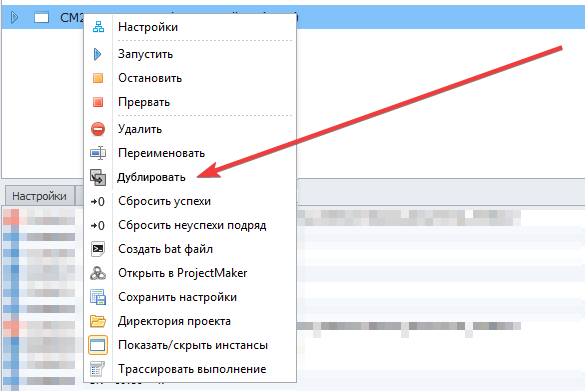Click the orange stop square icon

tap(98, 78)
